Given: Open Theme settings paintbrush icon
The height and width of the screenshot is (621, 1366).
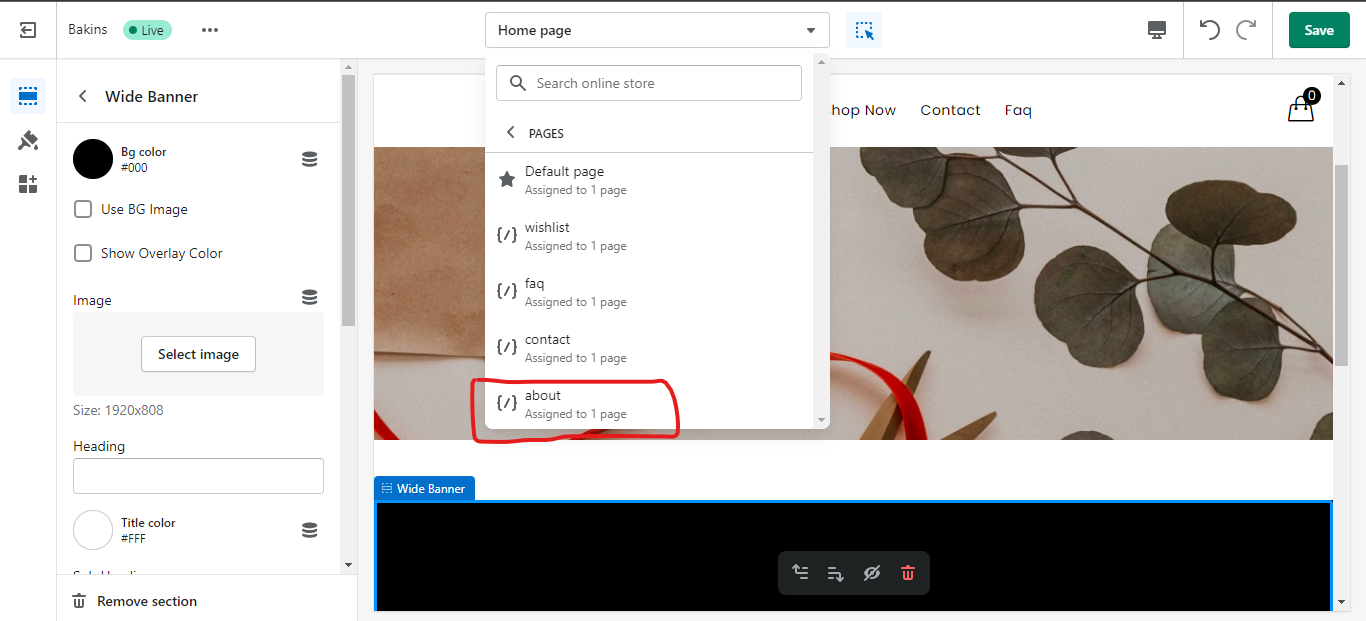Looking at the screenshot, I should [28, 140].
